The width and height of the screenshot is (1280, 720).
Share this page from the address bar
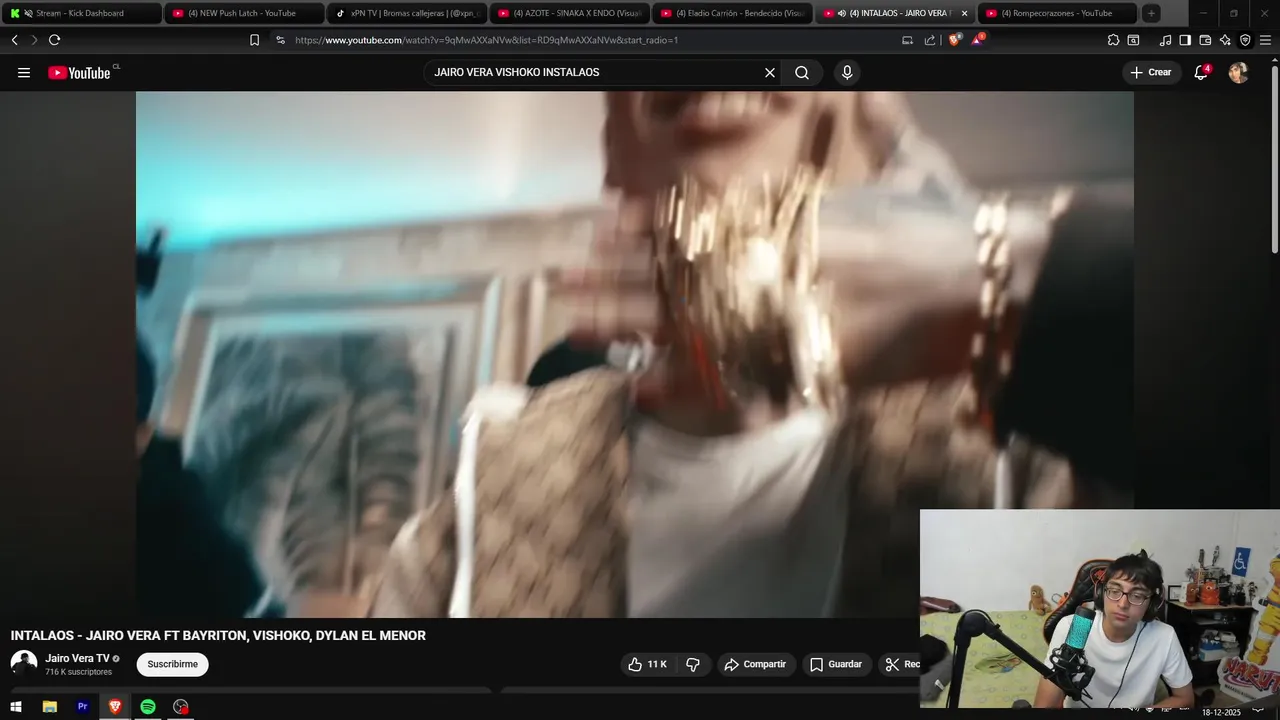click(930, 40)
